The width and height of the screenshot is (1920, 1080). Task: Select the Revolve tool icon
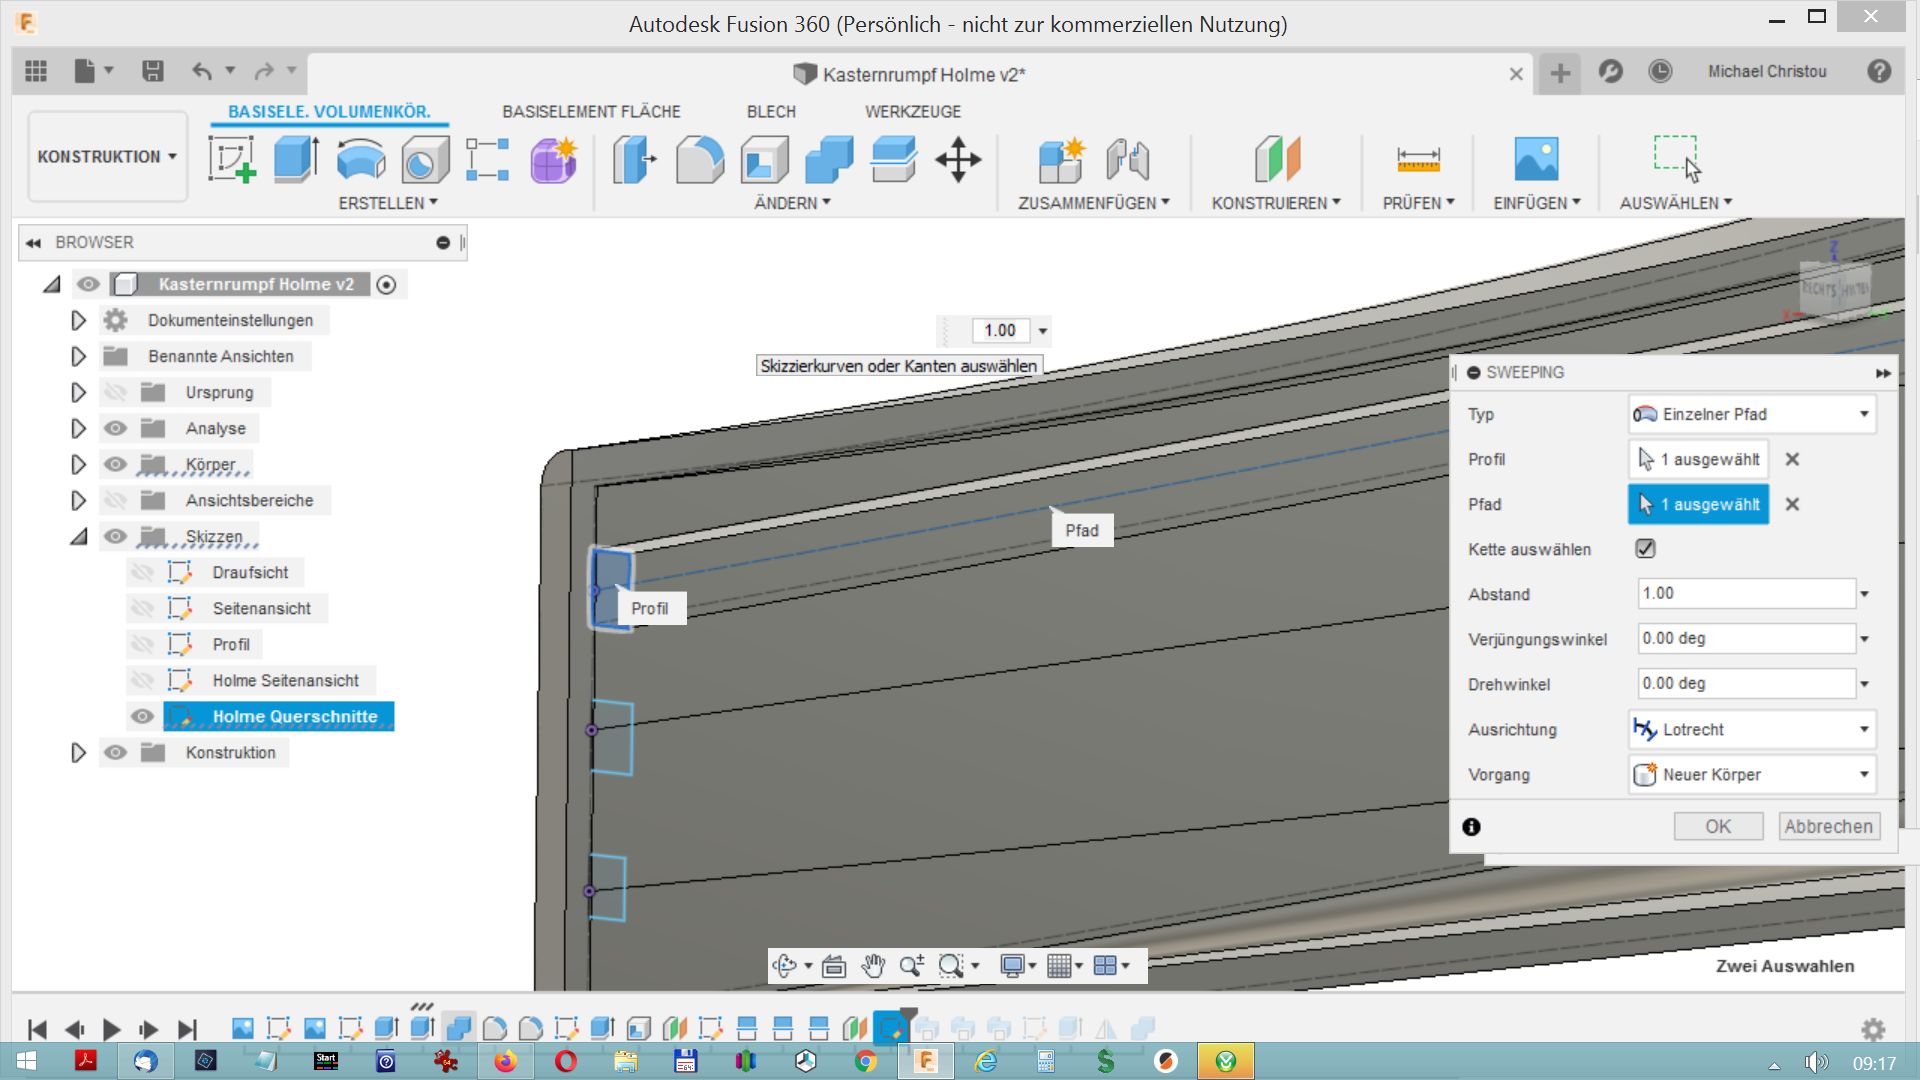click(x=360, y=160)
